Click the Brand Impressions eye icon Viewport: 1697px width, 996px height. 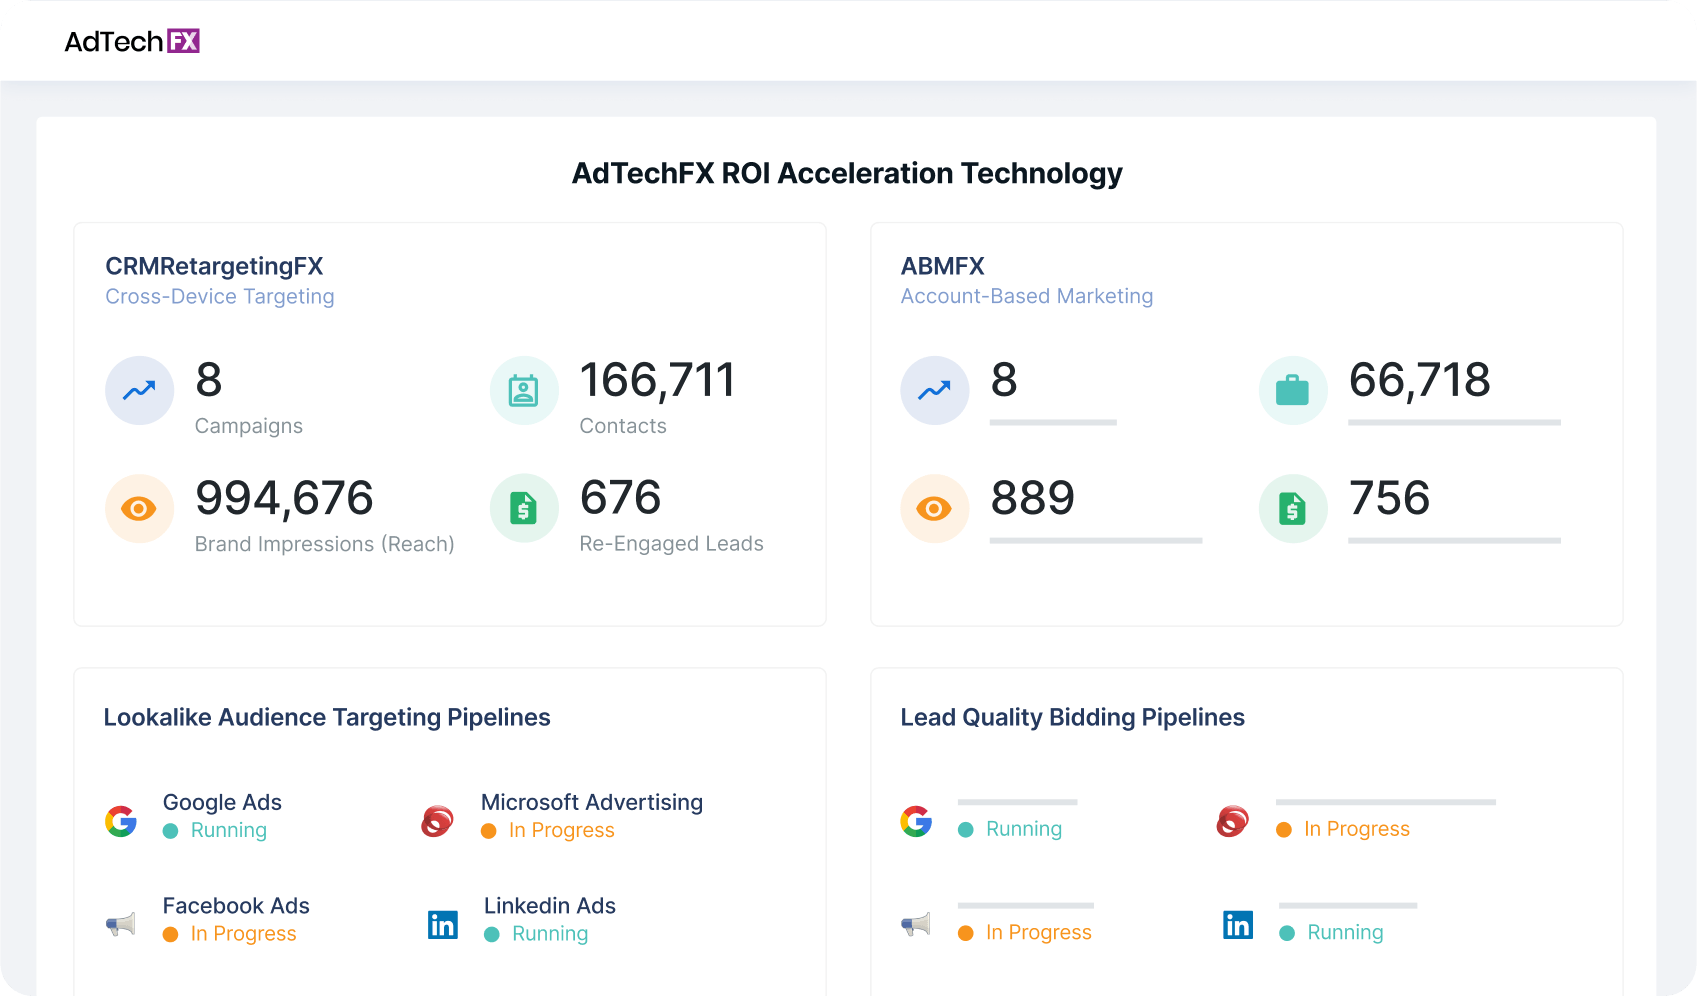139,508
